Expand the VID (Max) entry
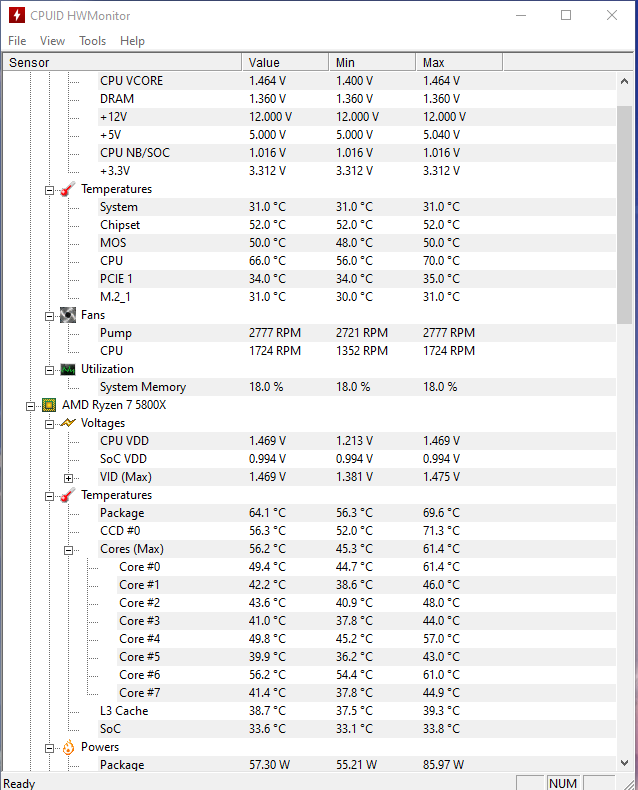The width and height of the screenshot is (638, 790). point(69,478)
